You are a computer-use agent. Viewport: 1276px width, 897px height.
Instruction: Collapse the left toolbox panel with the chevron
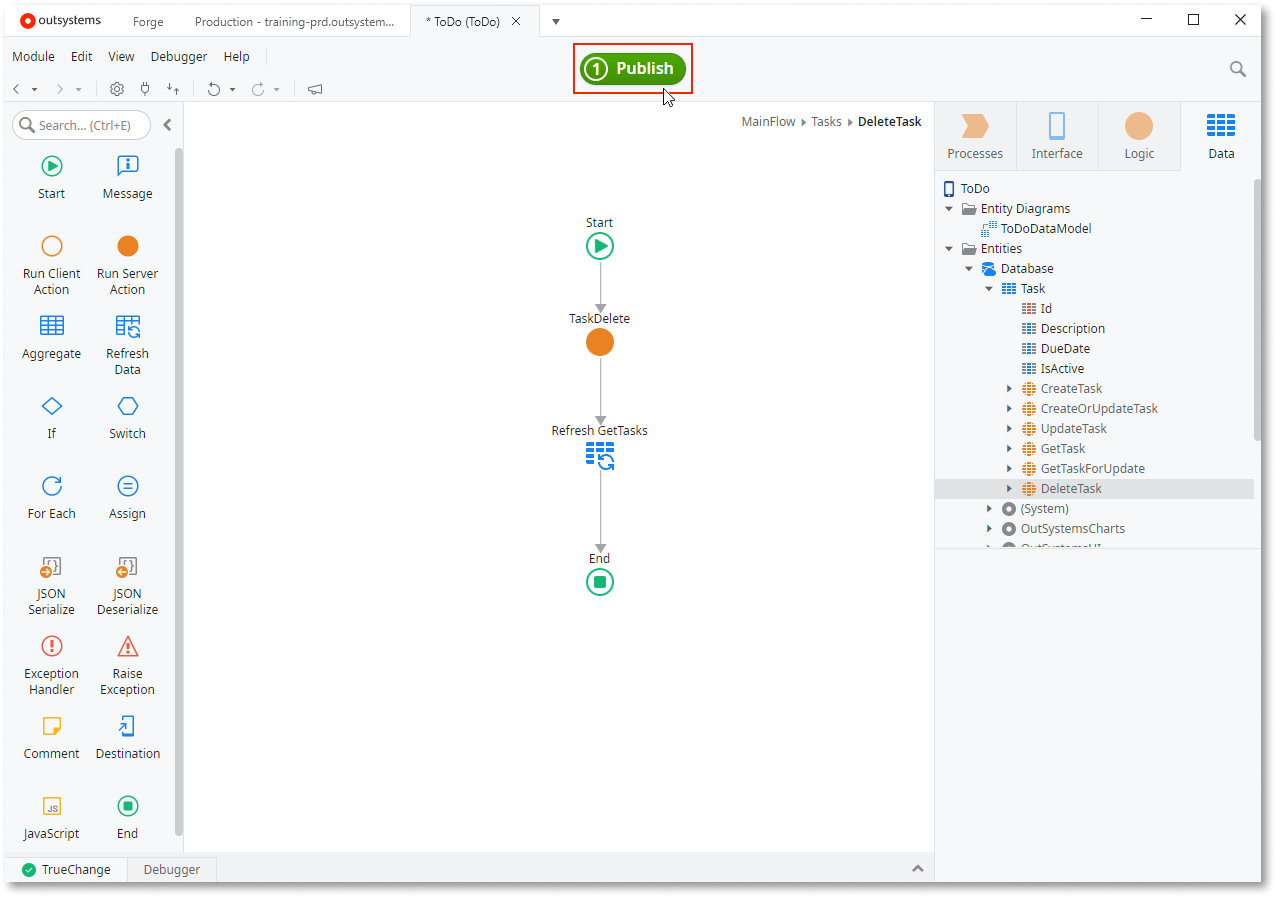(167, 125)
